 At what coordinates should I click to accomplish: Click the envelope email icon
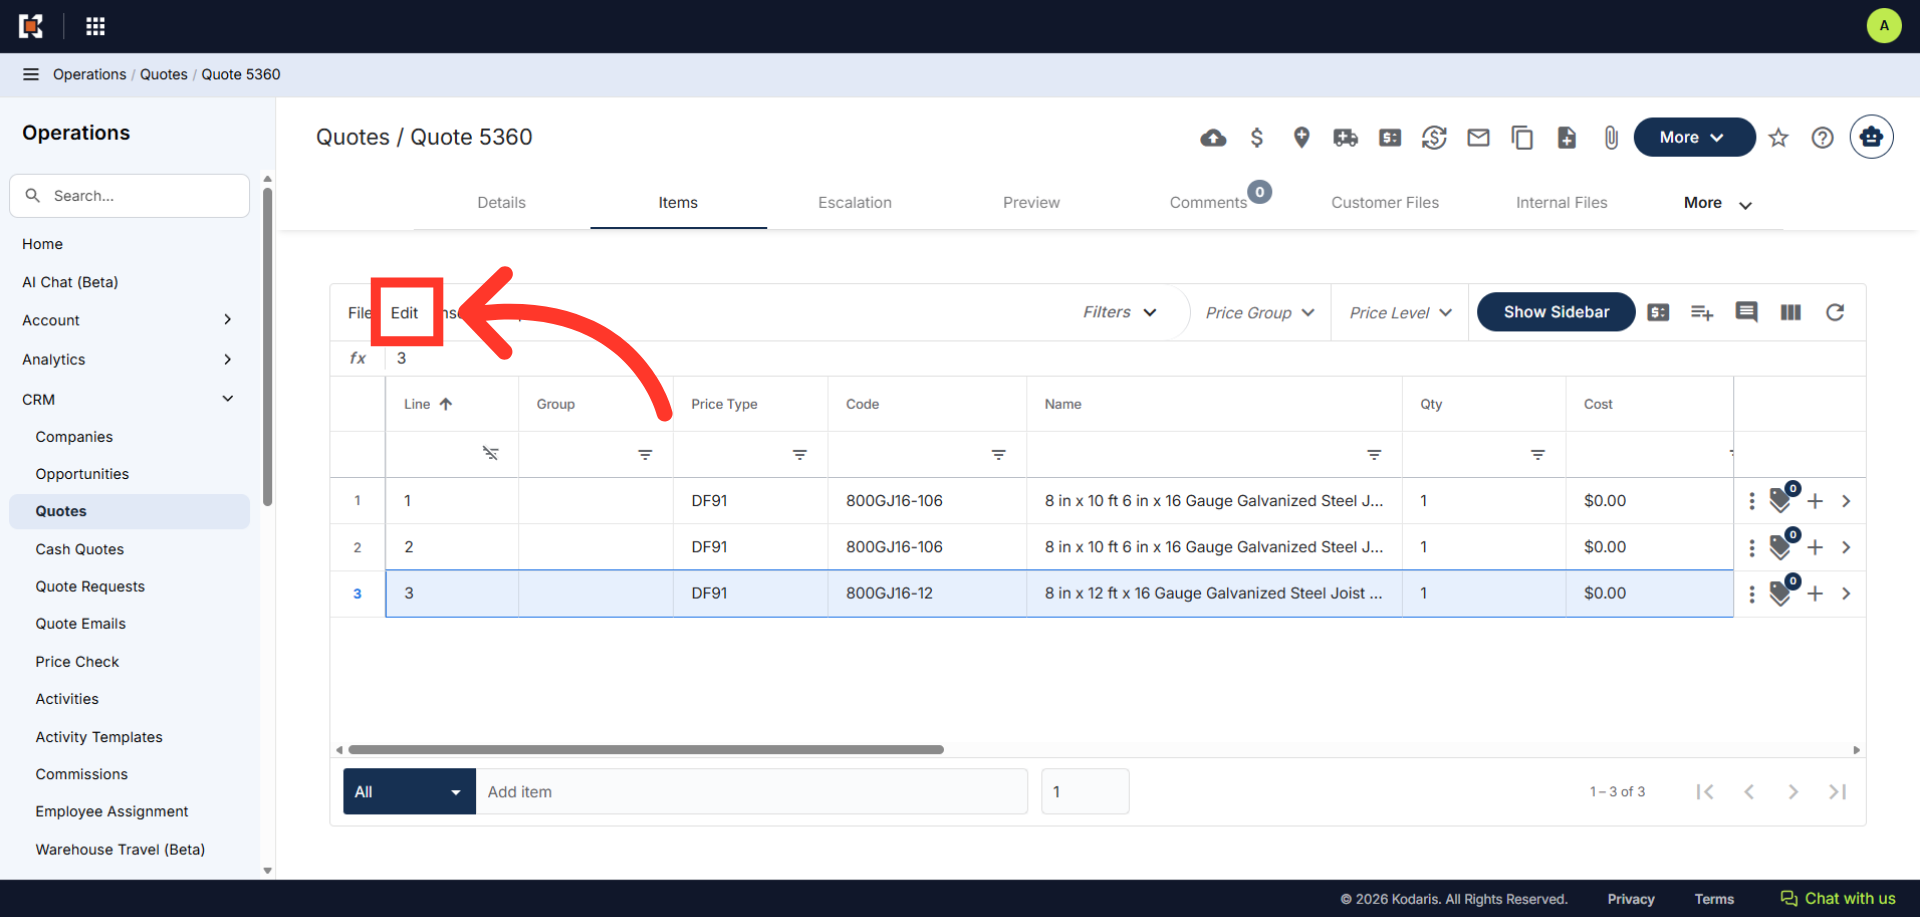[x=1478, y=138]
